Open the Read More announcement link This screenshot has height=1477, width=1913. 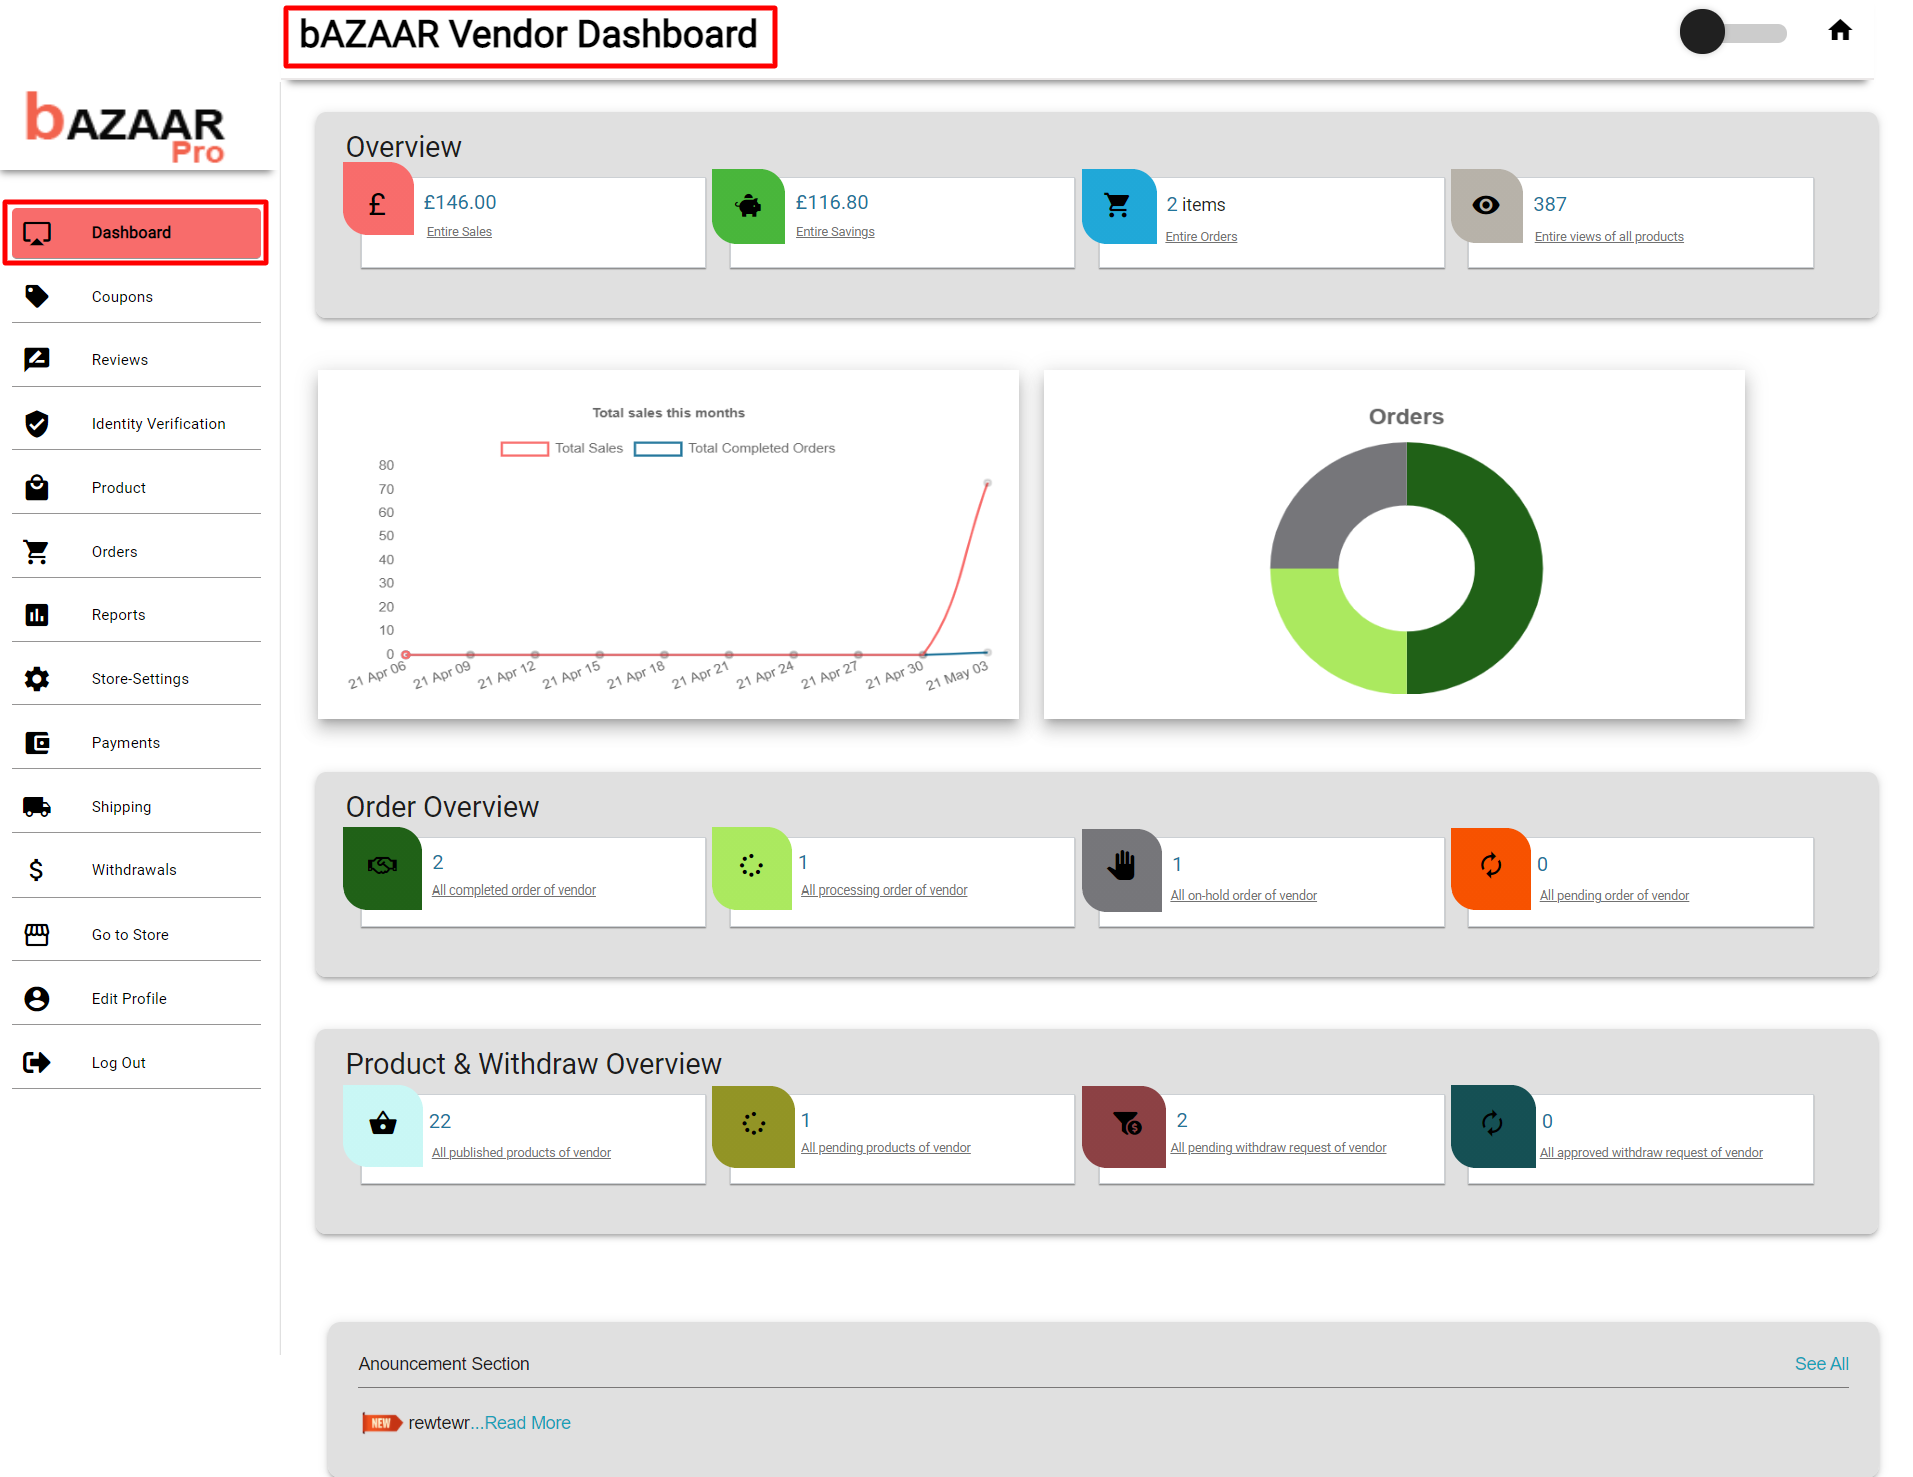point(527,1422)
